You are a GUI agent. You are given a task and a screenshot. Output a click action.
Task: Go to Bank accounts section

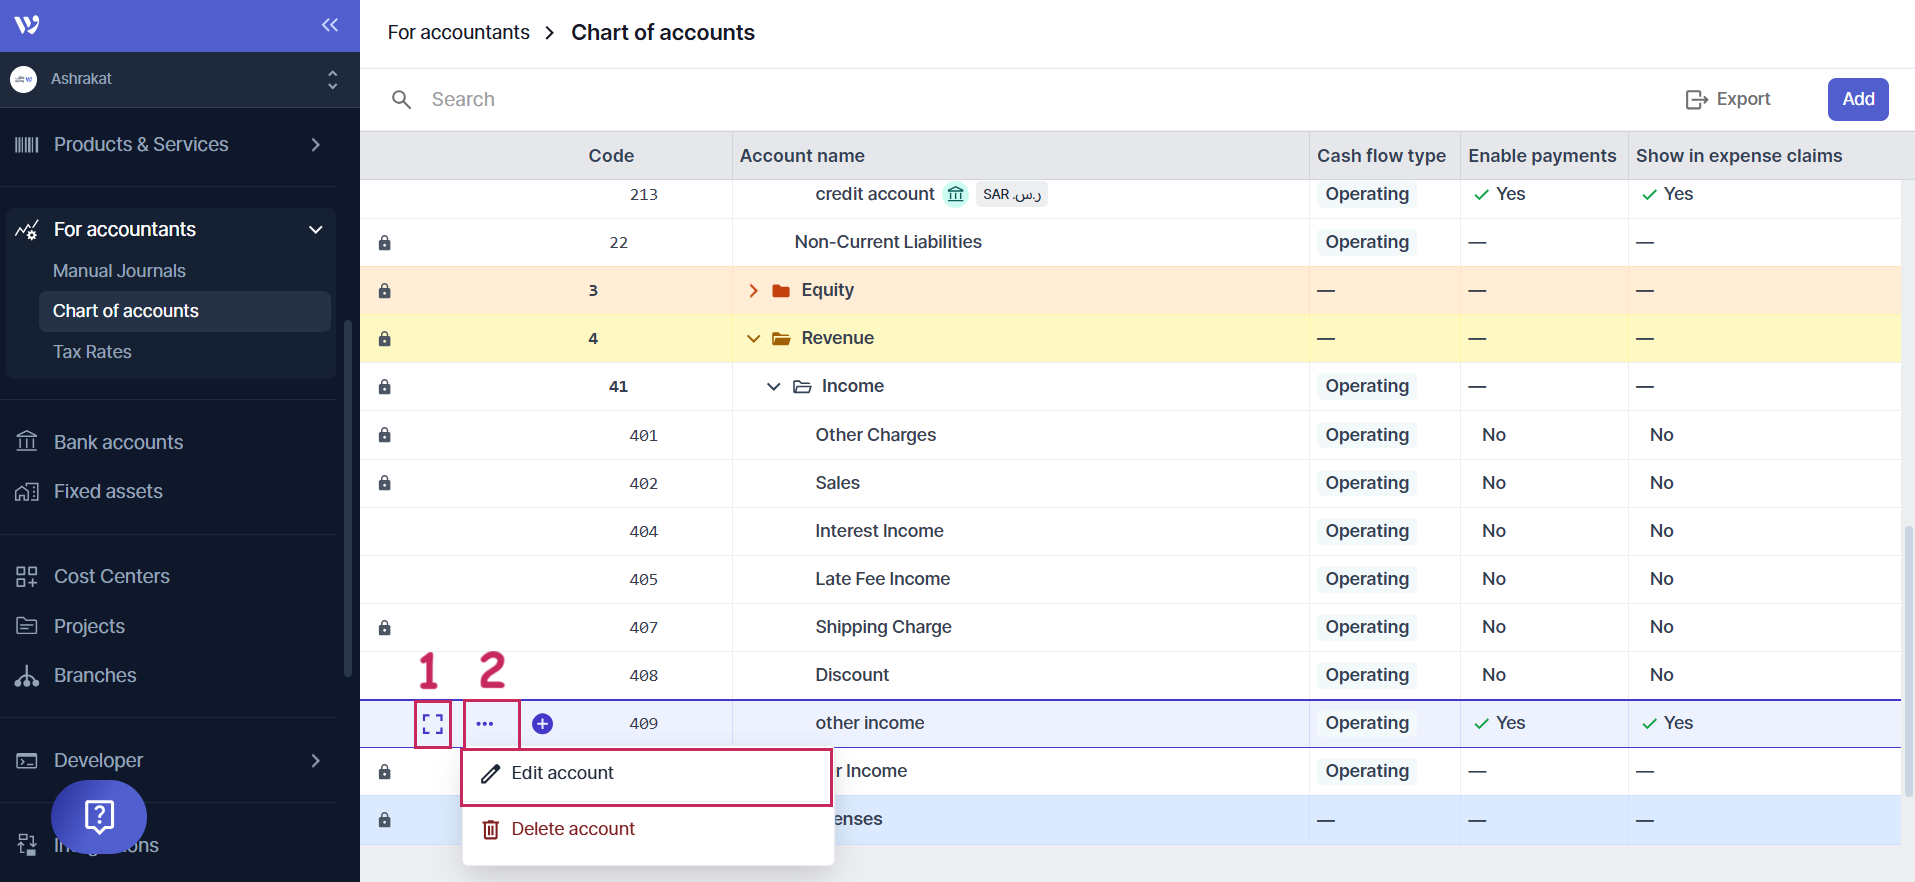(x=118, y=442)
